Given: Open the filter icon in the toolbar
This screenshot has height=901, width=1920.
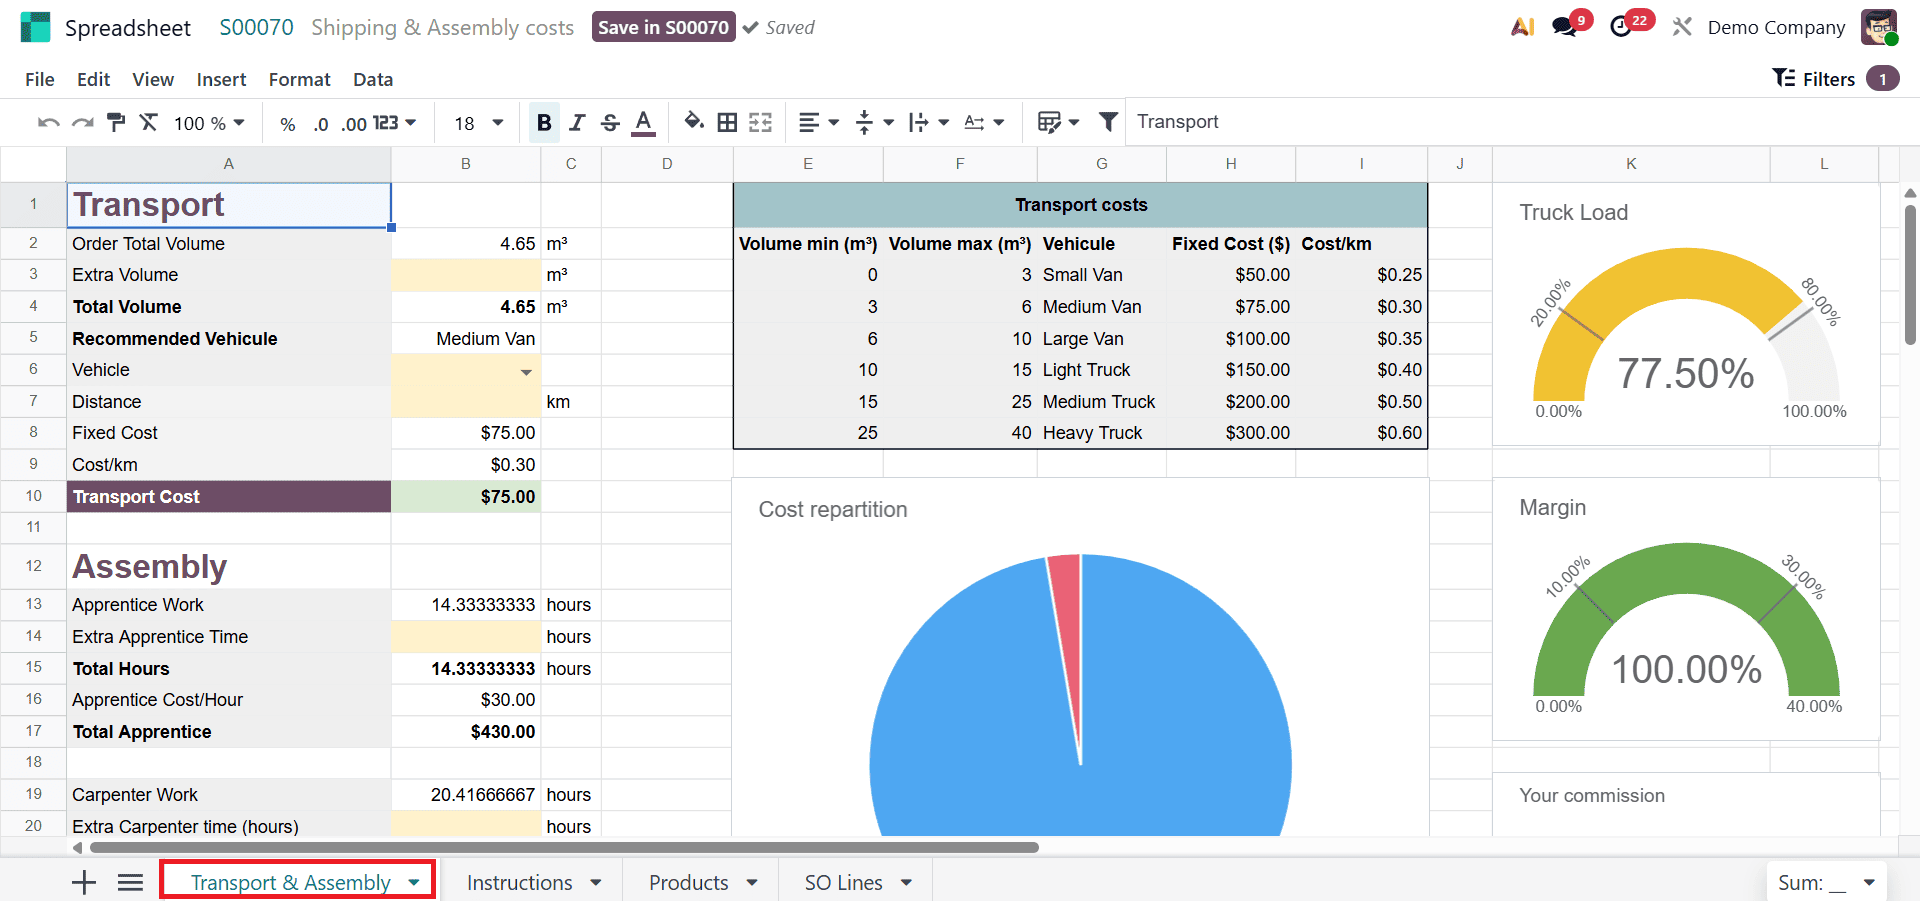Looking at the screenshot, I should click(1108, 122).
